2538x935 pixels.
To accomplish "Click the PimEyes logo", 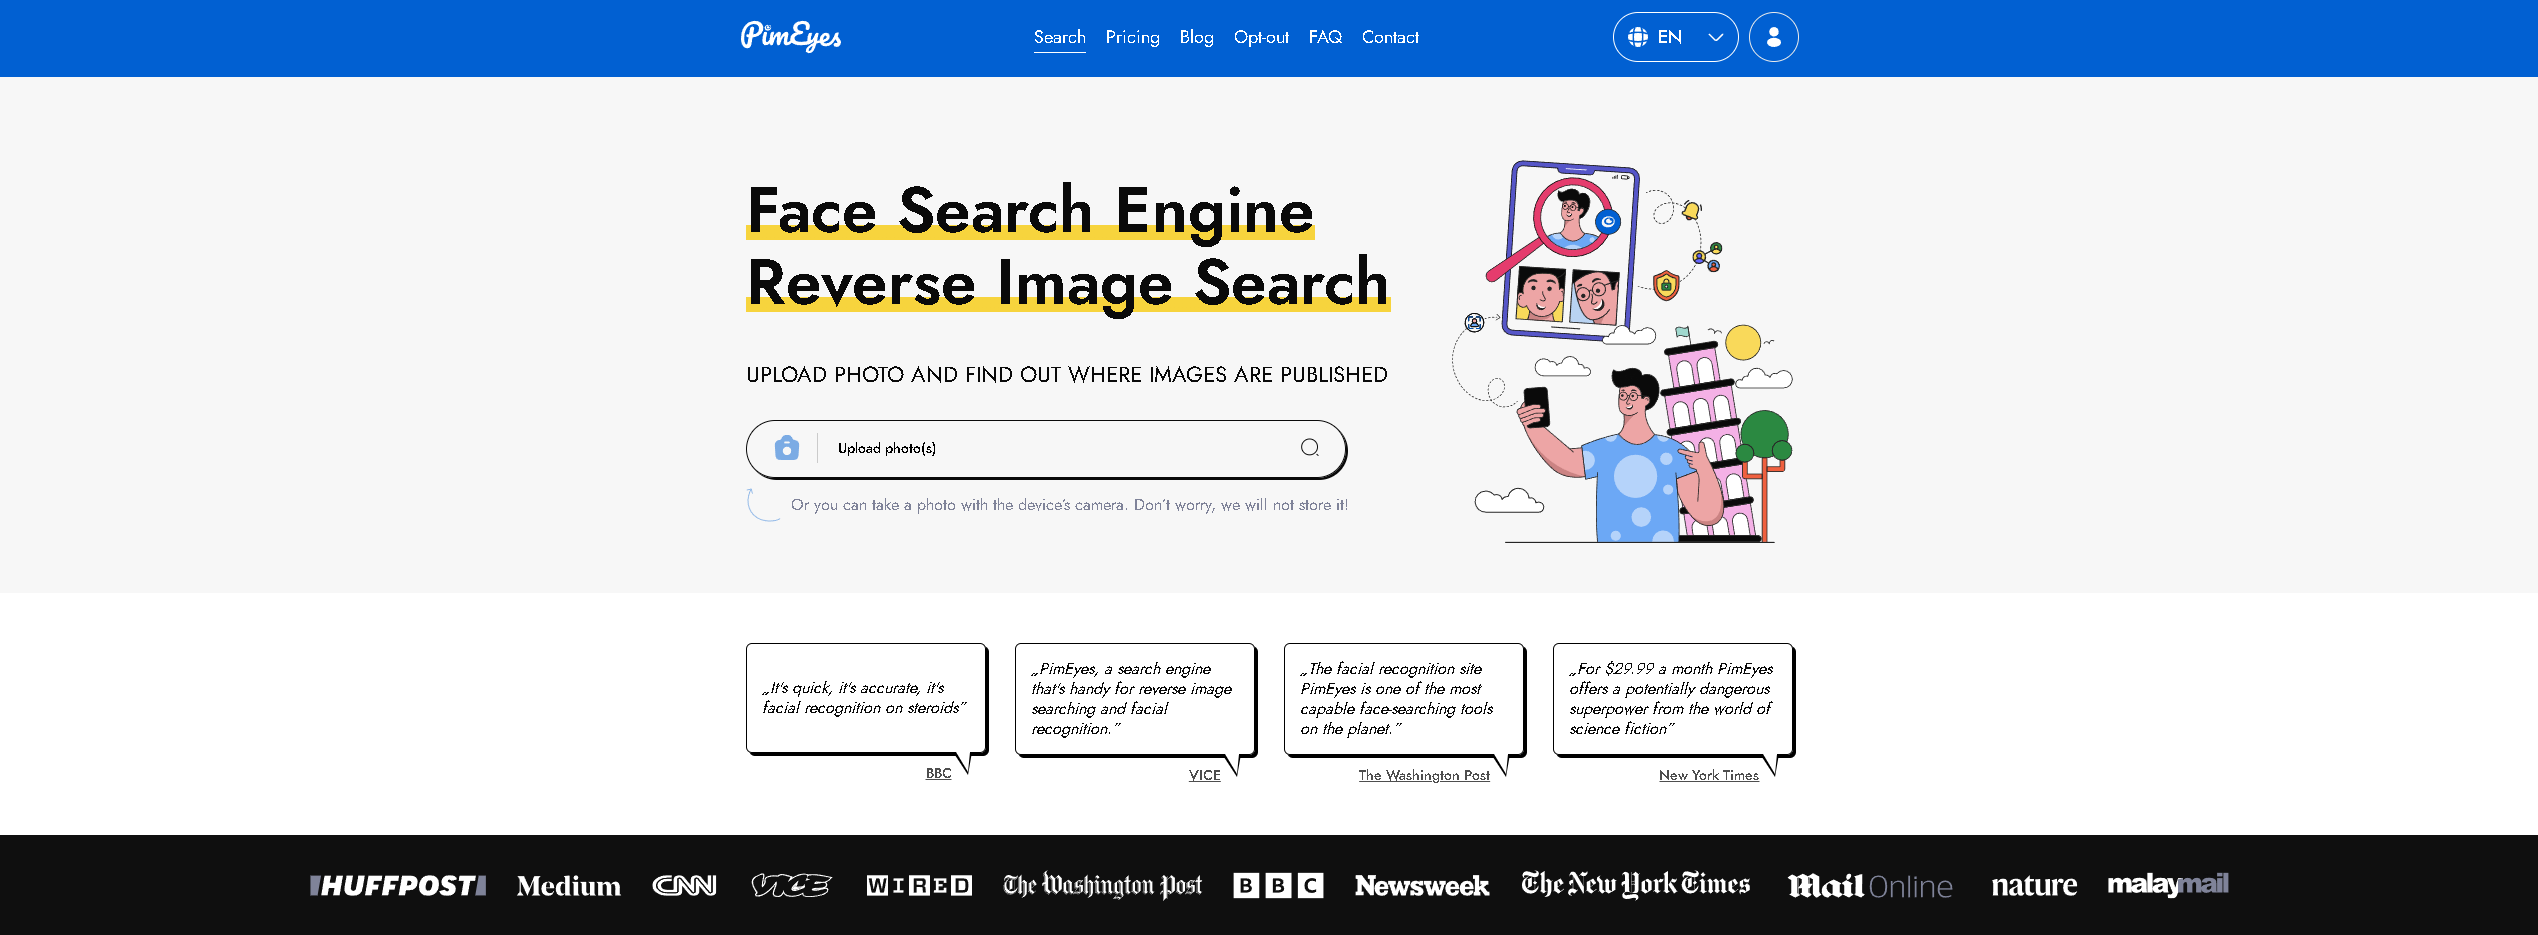I will 790,37.
